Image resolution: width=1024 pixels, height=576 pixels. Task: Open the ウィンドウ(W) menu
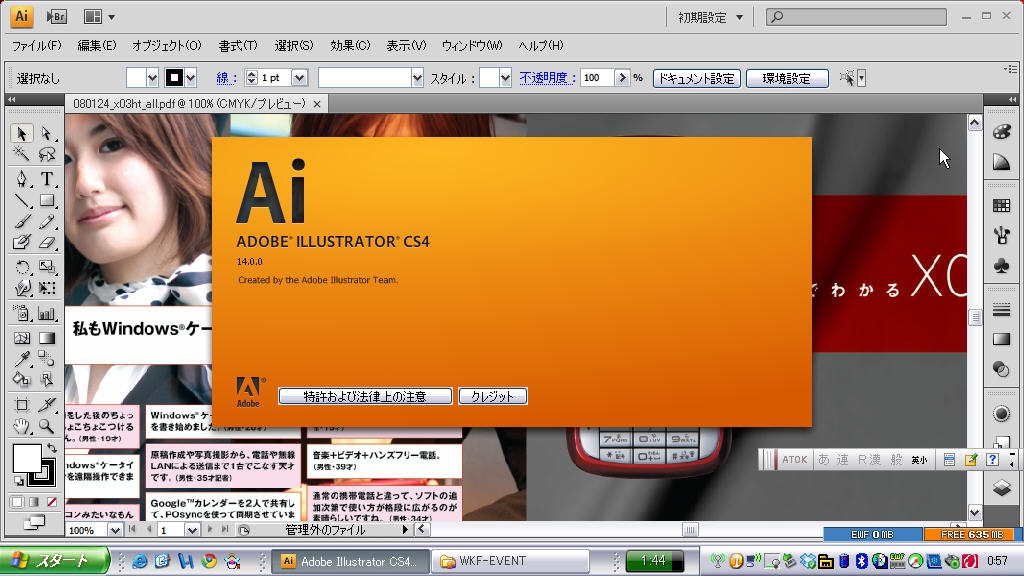click(472, 46)
